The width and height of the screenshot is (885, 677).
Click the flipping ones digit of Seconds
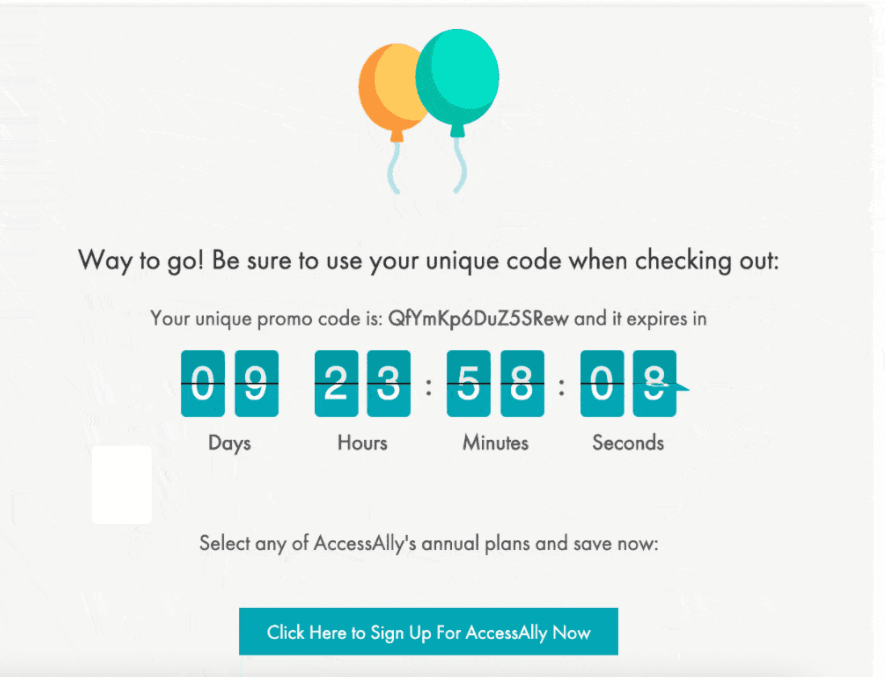tap(654, 383)
